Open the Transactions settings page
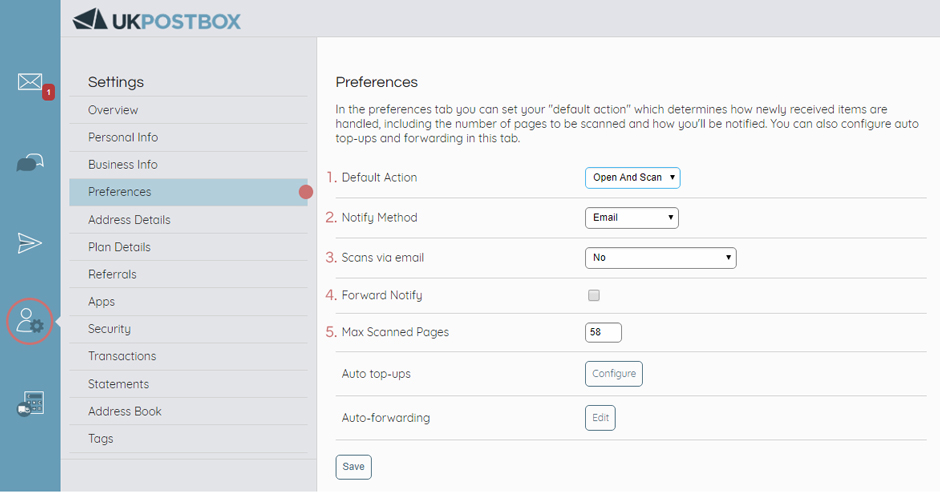This screenshot has width=940, height=492. coord(122,356)
